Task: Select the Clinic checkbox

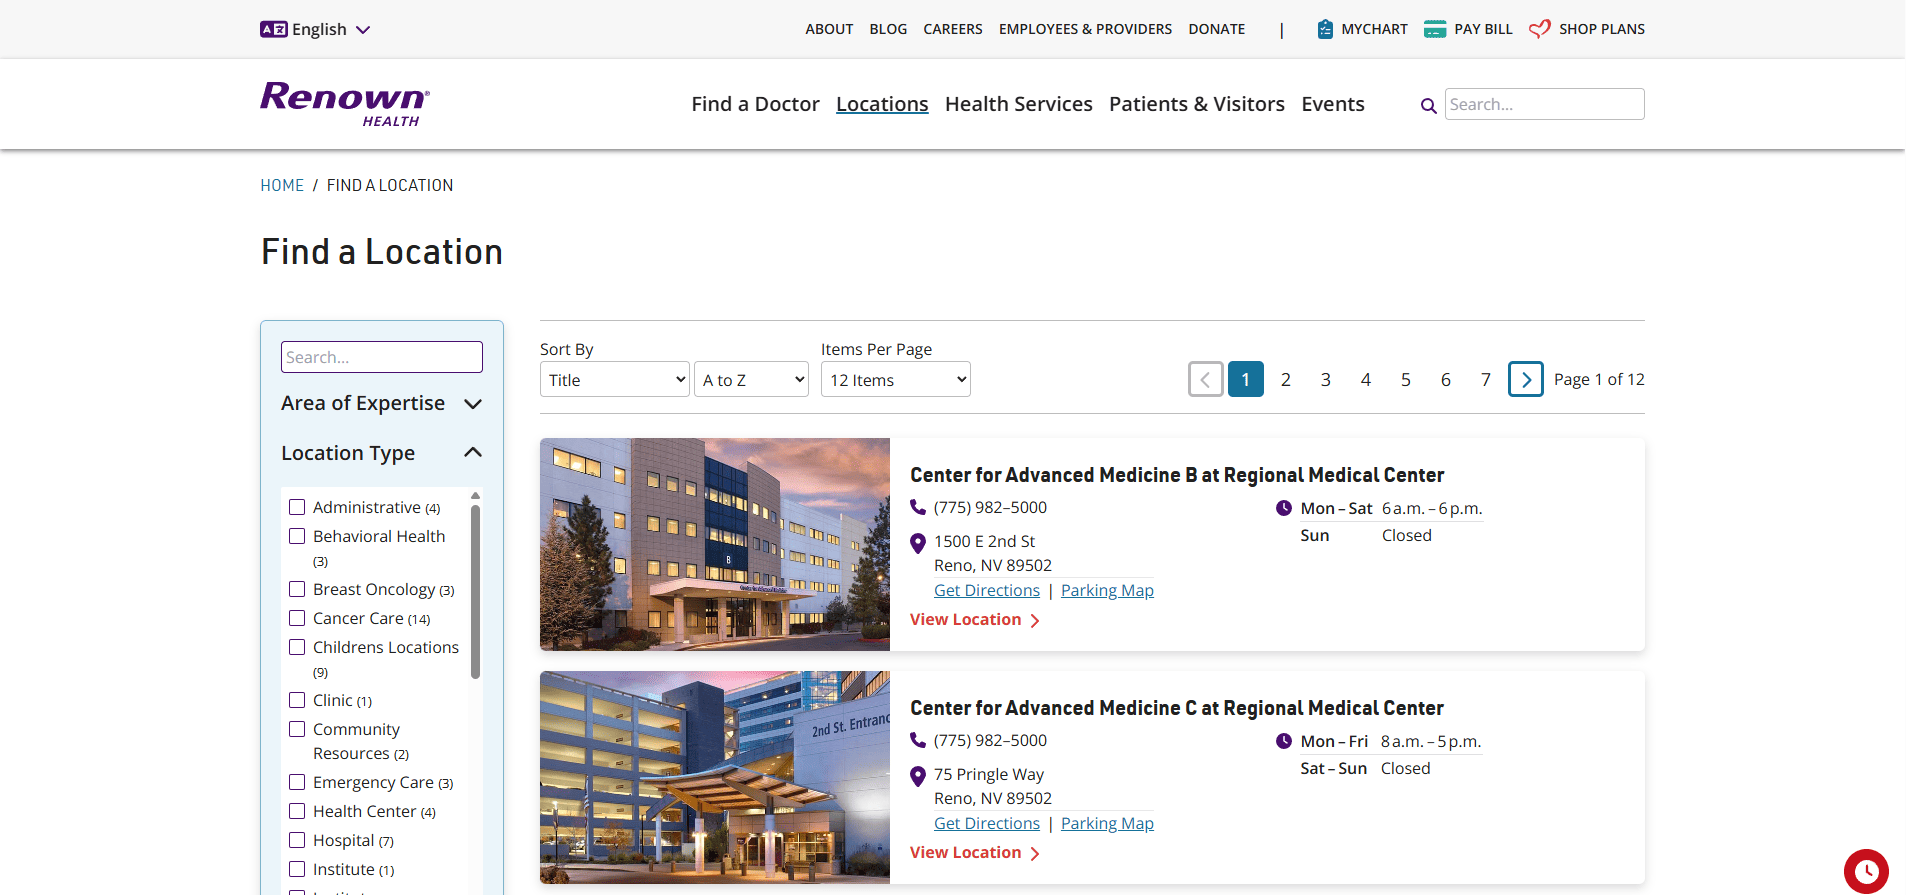Action: coord(297,700)
